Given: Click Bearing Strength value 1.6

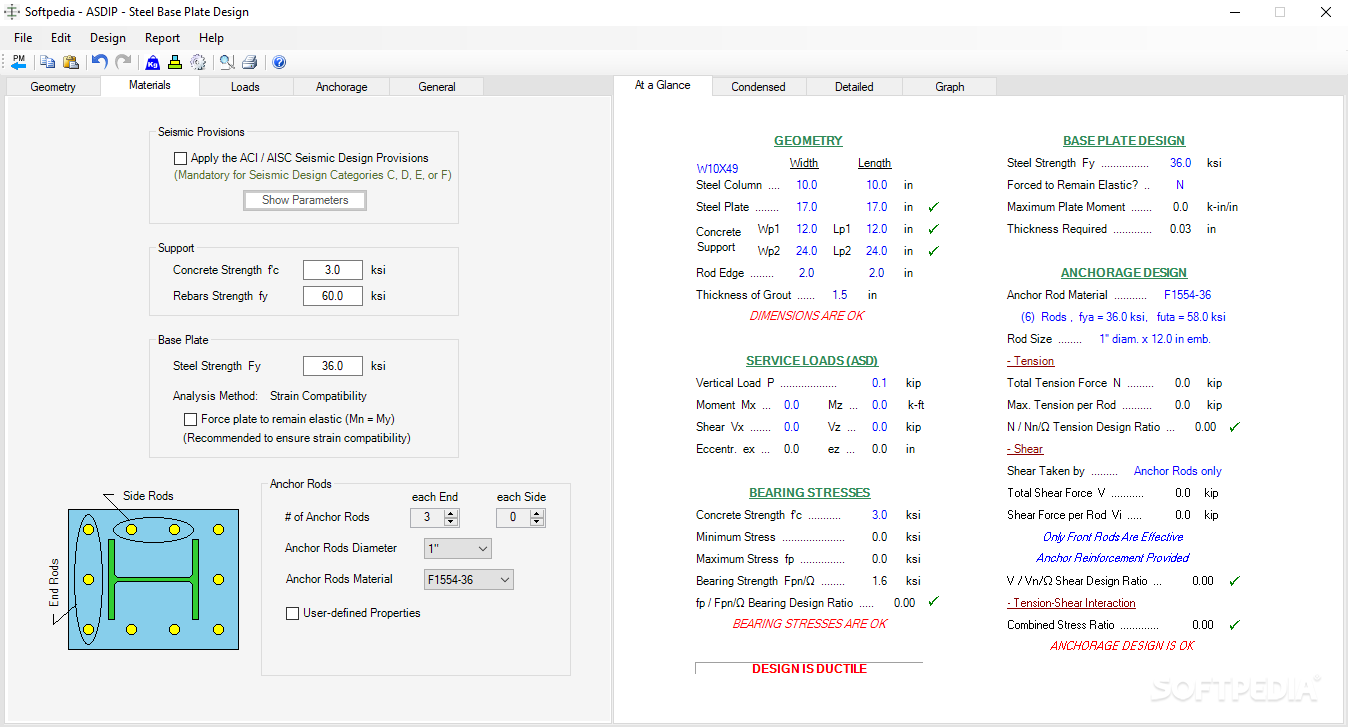Looking at the screenshot, I should (x=879, y=581).
